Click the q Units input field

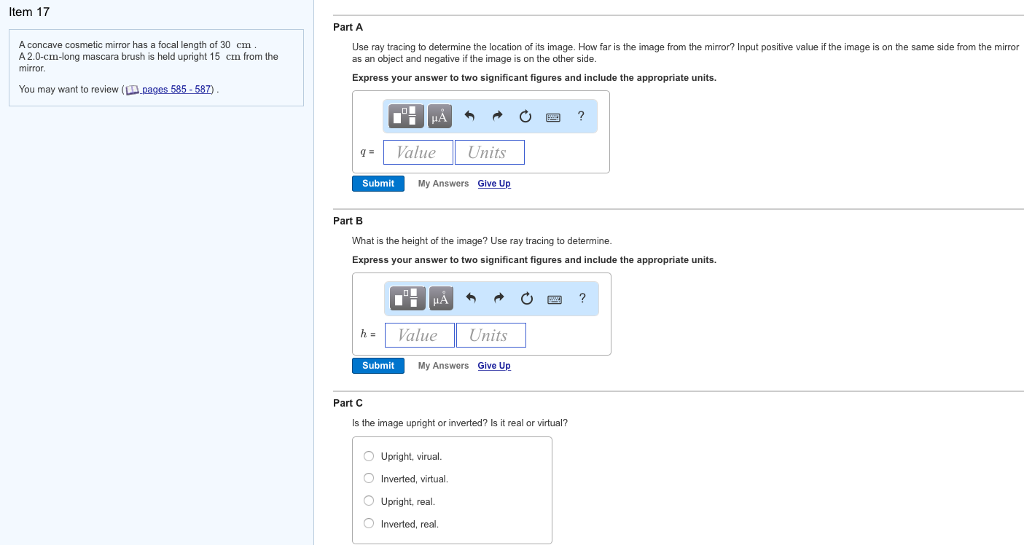click(x=489, y=153)
